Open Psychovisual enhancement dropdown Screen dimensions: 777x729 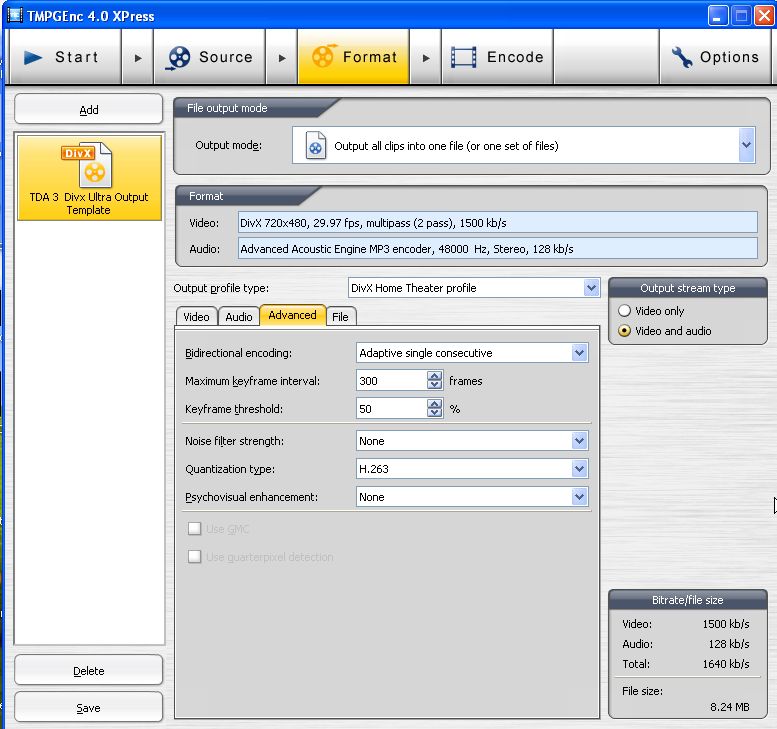click(579, 497)
